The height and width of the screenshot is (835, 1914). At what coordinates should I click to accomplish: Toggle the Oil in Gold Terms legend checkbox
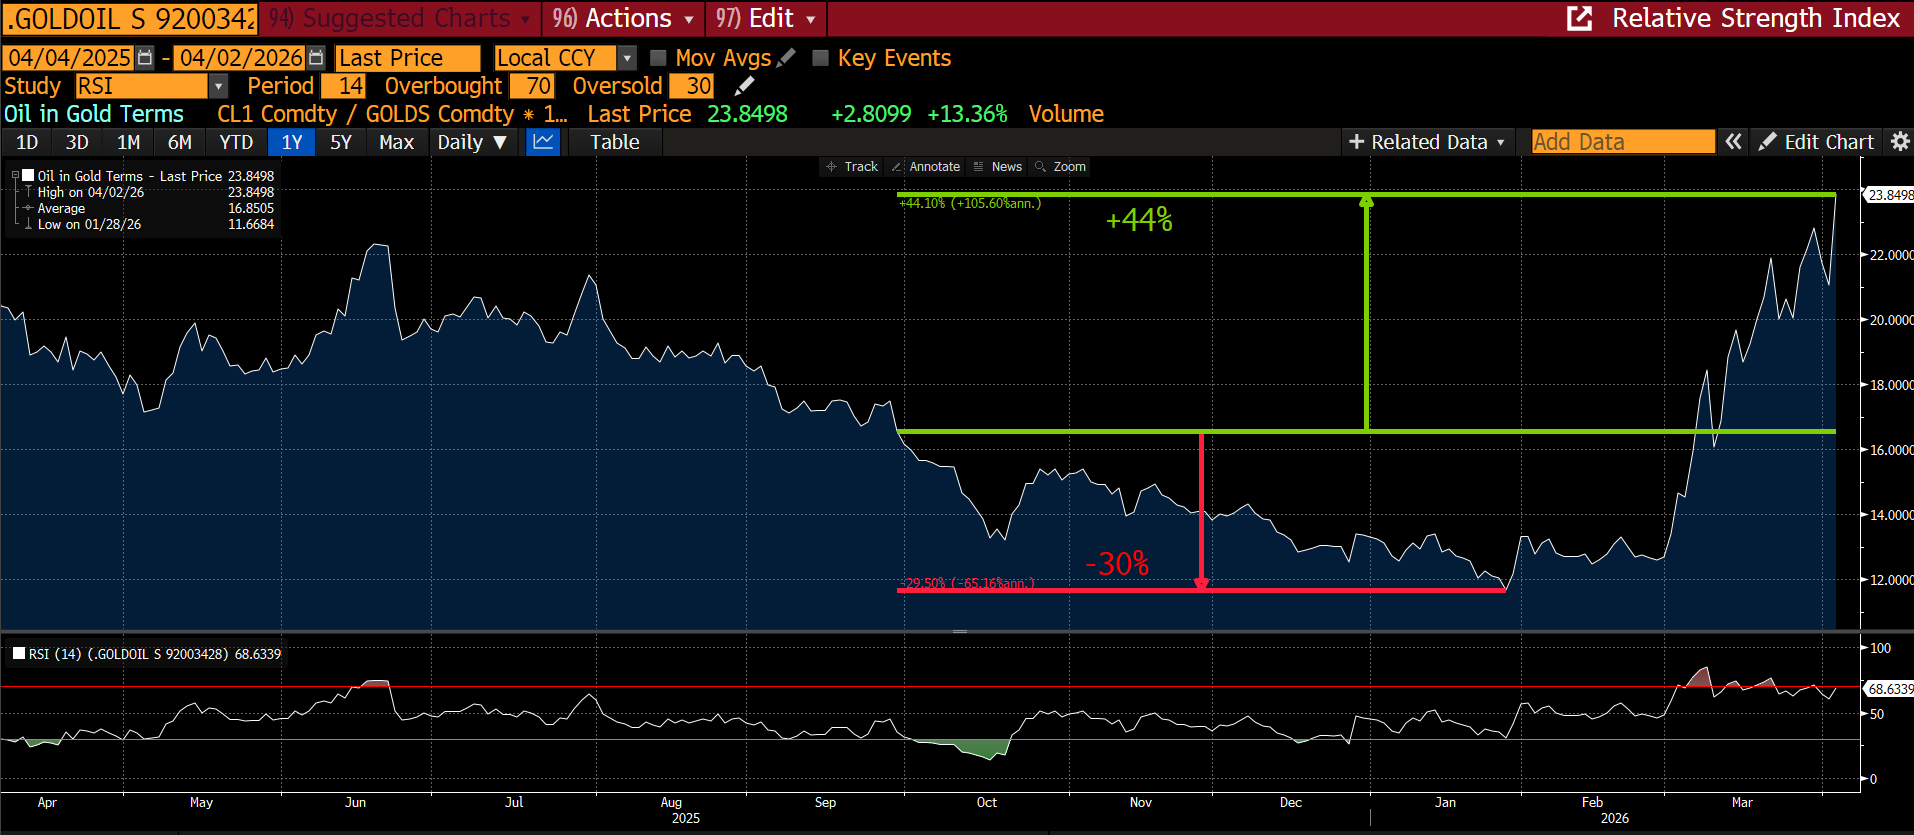click(x=28, y=175)
